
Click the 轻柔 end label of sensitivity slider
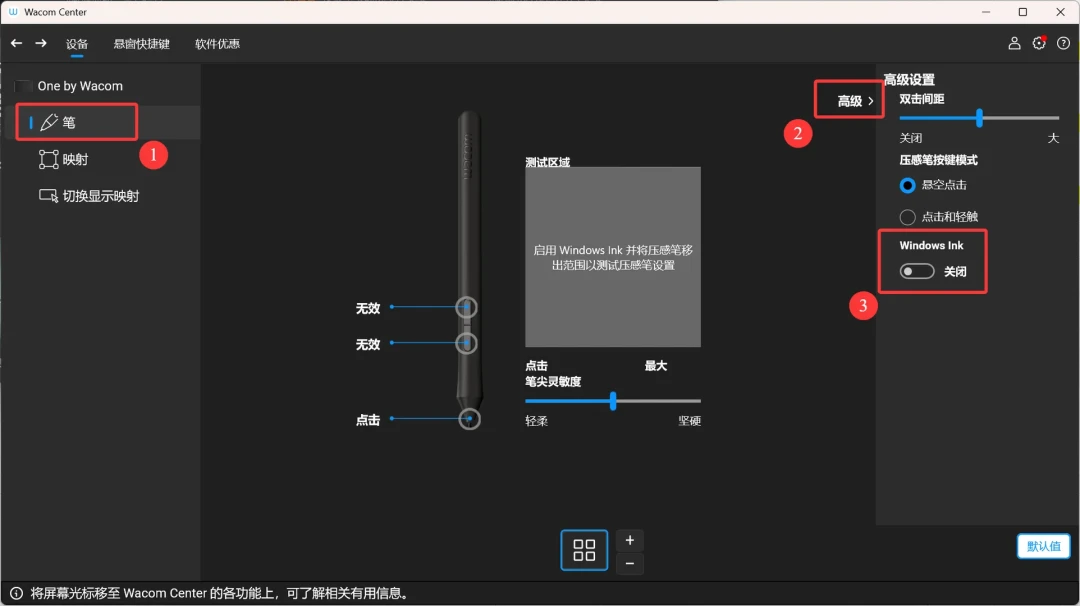537,421
